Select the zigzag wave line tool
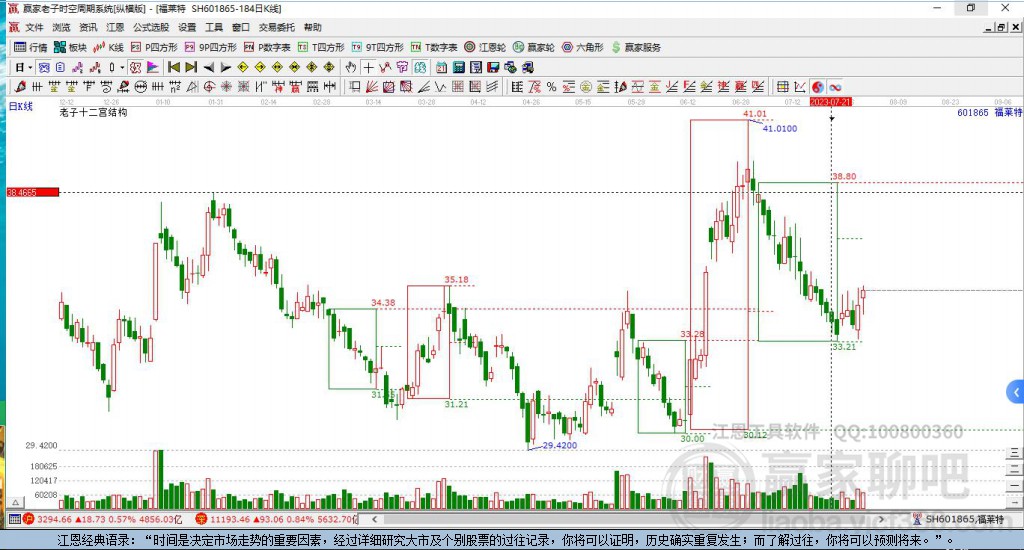The width and height of the screenshot is (1024, 550). (x=440, y=86)
